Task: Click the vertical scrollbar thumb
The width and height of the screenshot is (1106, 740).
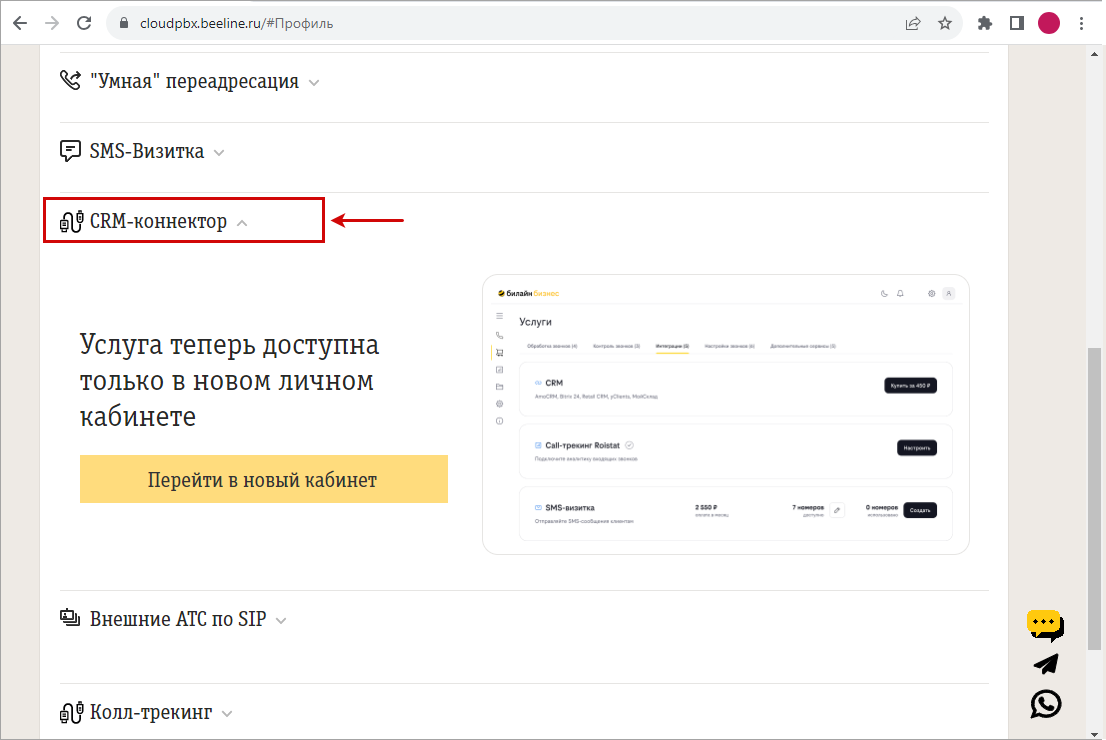Action: click(1094, 498)
